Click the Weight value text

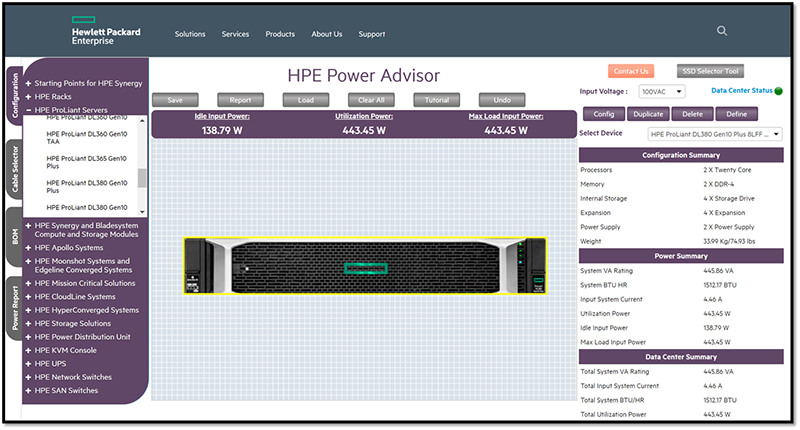729,241
